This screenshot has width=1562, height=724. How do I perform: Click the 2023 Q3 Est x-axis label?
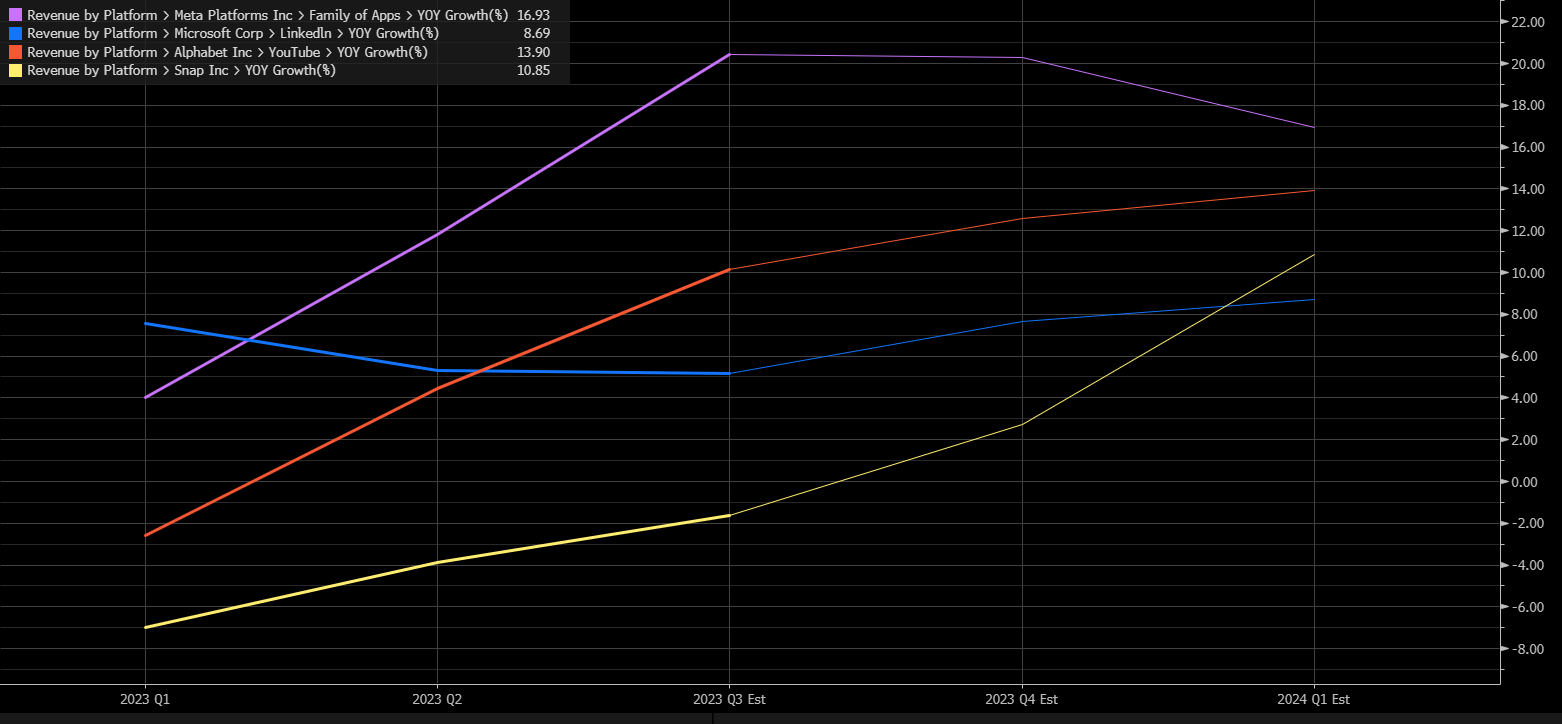(x=729, y=700)
